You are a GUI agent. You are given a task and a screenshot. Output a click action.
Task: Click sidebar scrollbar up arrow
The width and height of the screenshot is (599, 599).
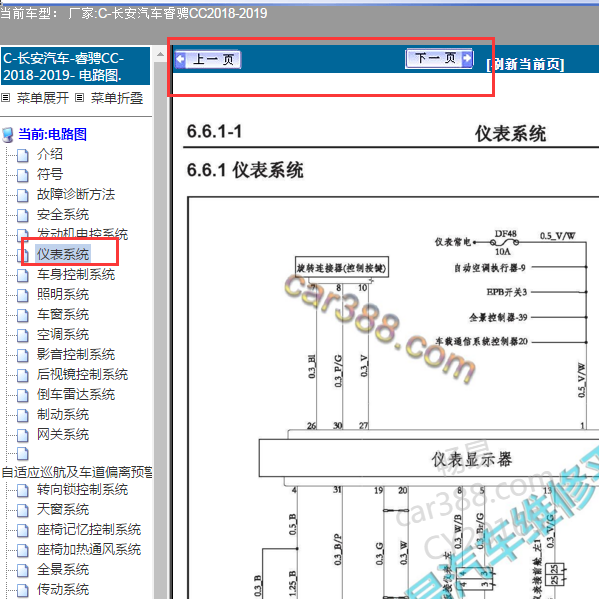click(x=160, y=55)
